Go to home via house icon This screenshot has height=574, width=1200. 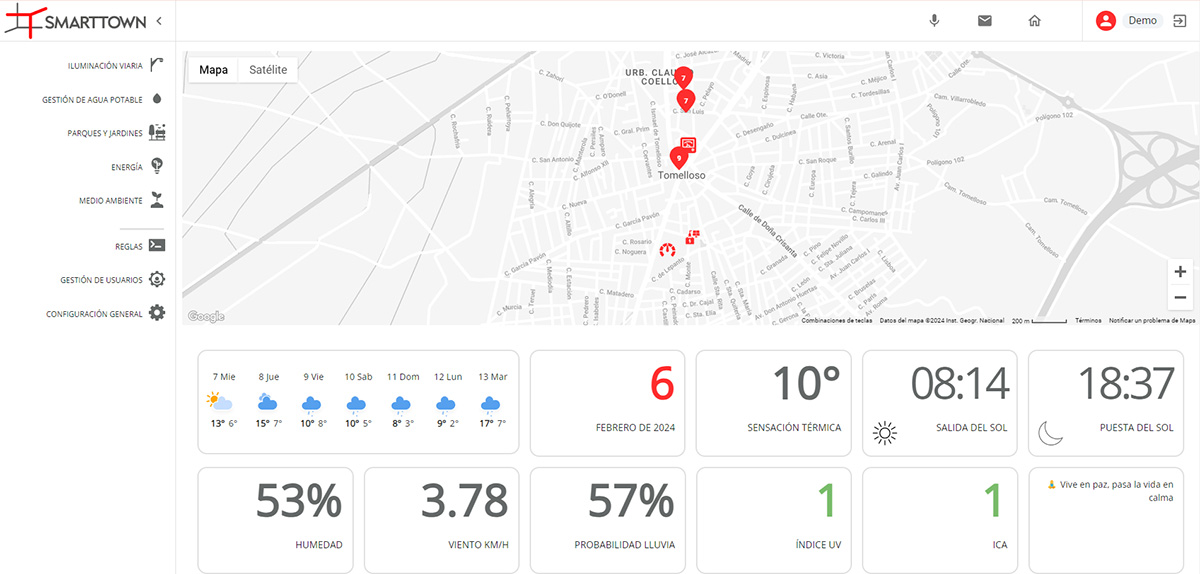[x=1035, y=20]
